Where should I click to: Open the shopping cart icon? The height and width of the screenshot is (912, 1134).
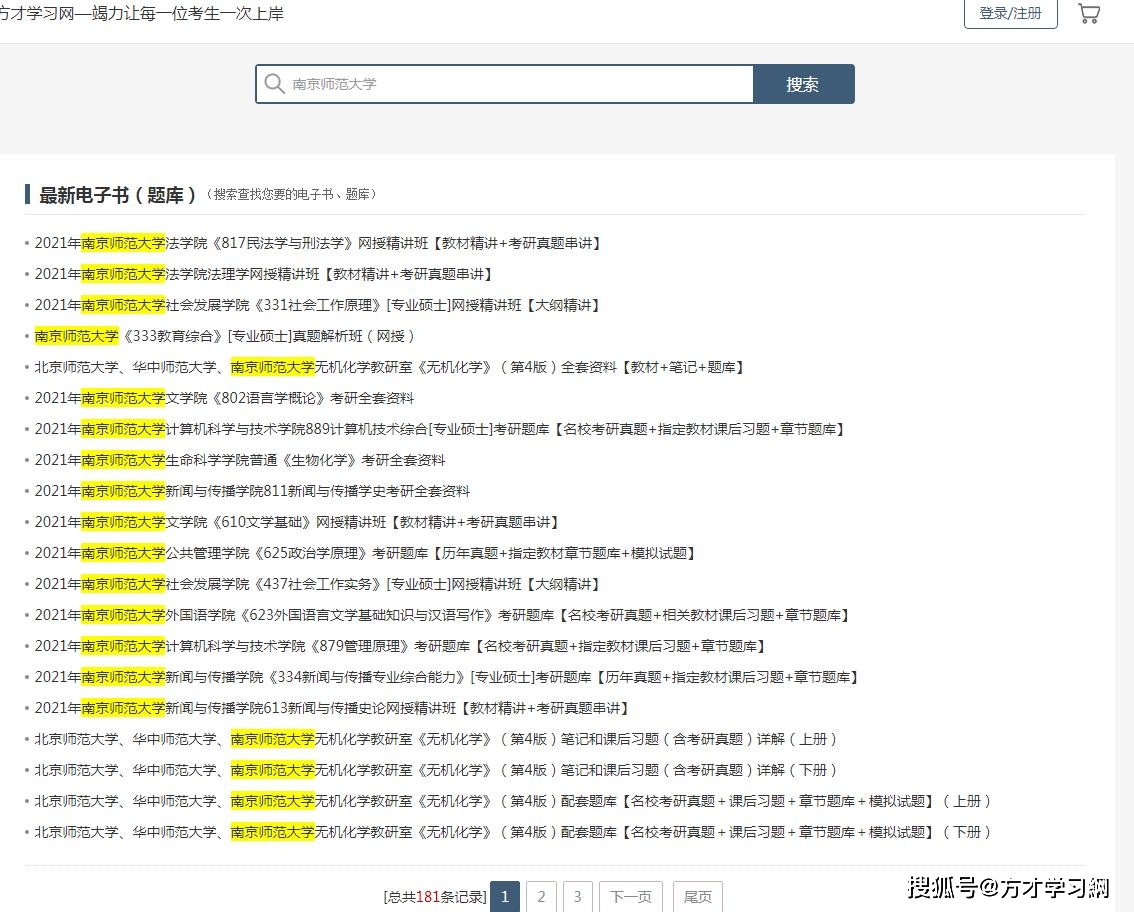click(x=1089, y=13)
